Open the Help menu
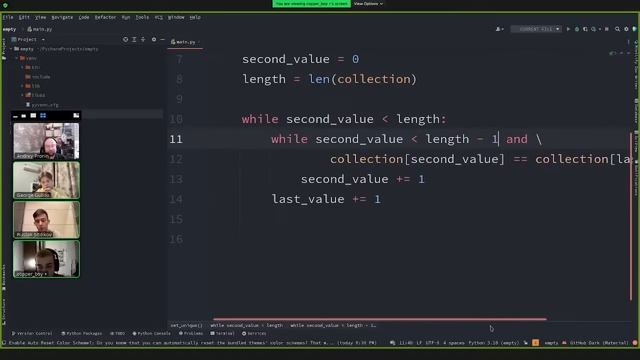The image size is (640, 360). pyautogui.click(x=195, y=17)
